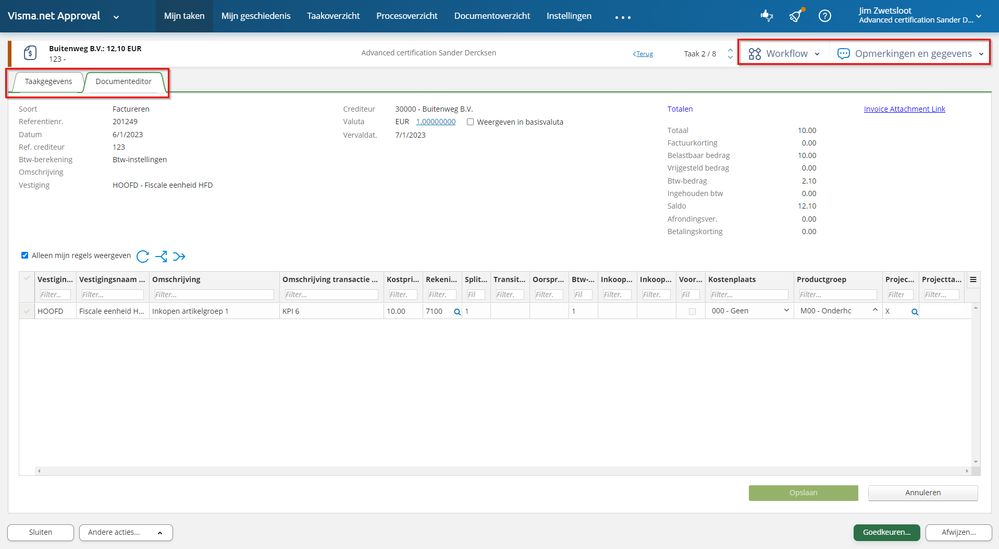Click the search icon in Project cell

[914, 312]
